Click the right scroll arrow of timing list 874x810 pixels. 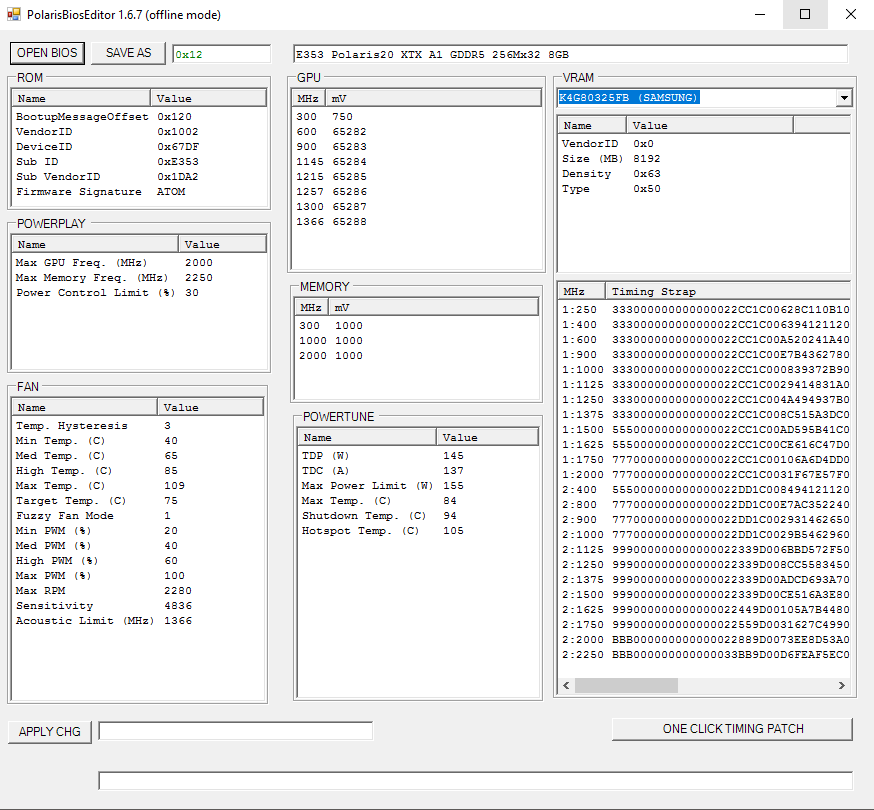[x=842, y=685]
